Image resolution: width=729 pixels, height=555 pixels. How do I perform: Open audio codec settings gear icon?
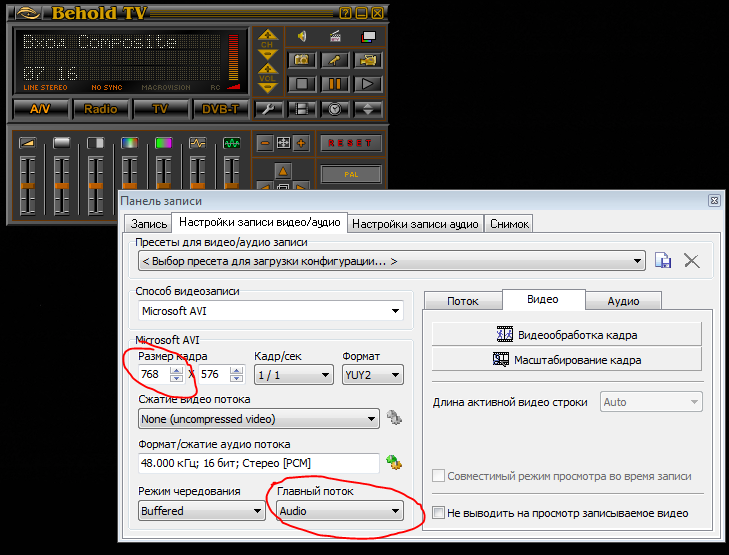394,463
